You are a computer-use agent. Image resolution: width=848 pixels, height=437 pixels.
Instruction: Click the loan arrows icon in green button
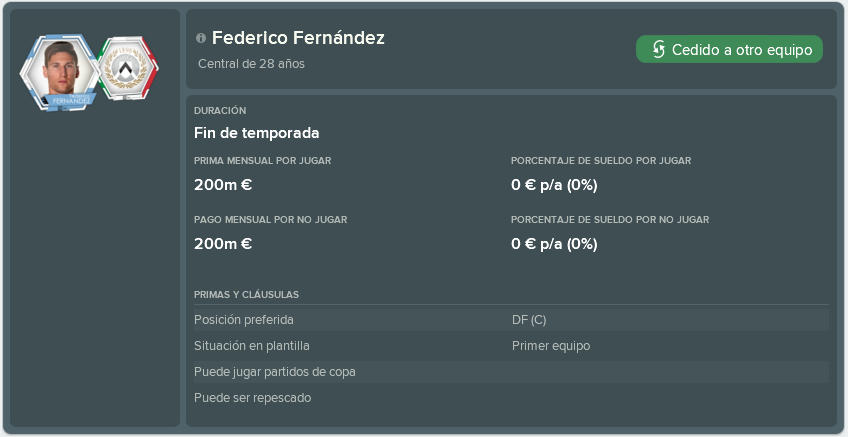(658, 50)
